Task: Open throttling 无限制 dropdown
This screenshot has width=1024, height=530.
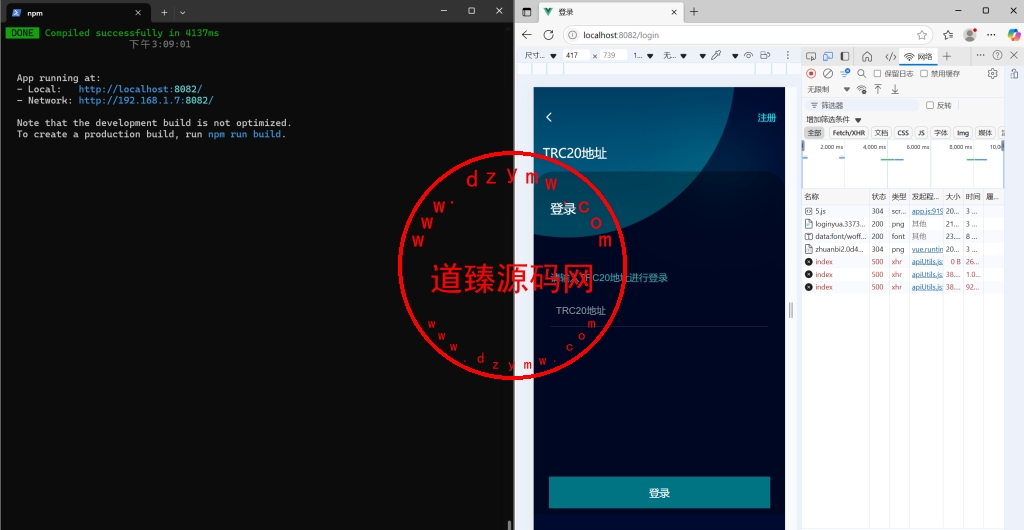Action: (x=828, y=89)
